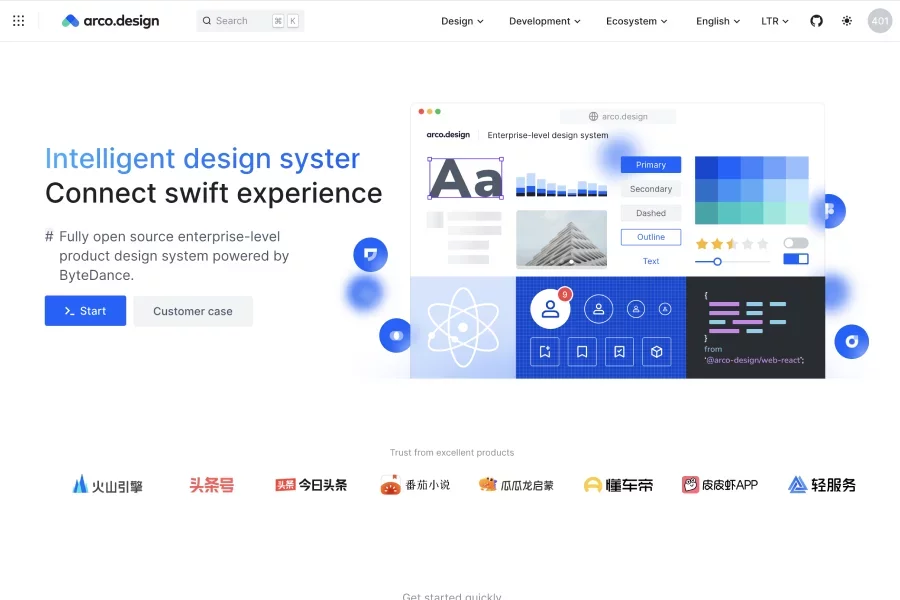This screenshot has width=900, height=600.
Task: Click the blue Start button
Action: 85,311
